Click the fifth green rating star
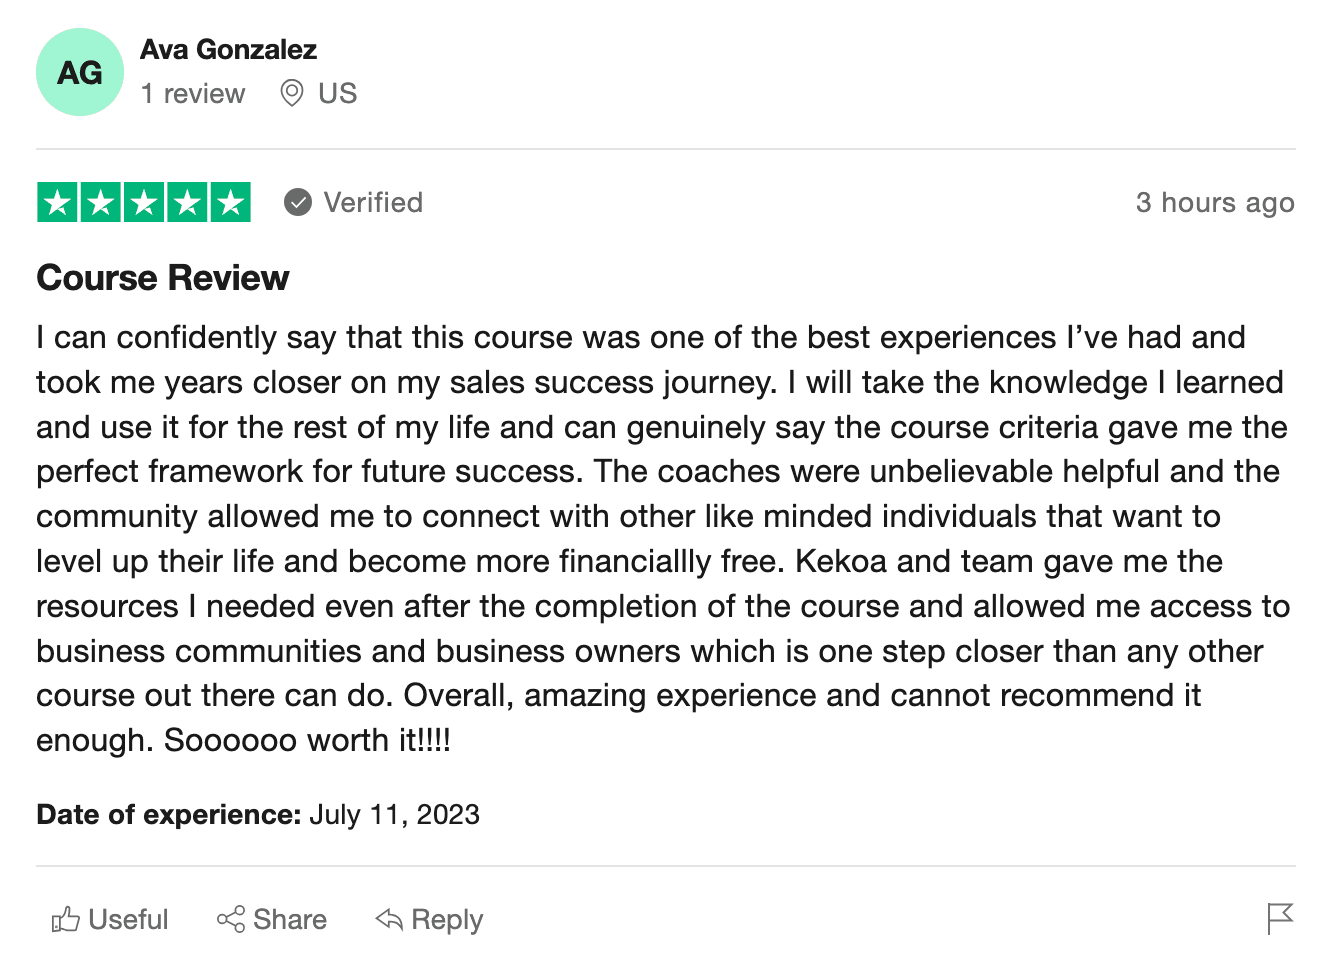This screenshot has height=966, width=1334. coord(230,203)
